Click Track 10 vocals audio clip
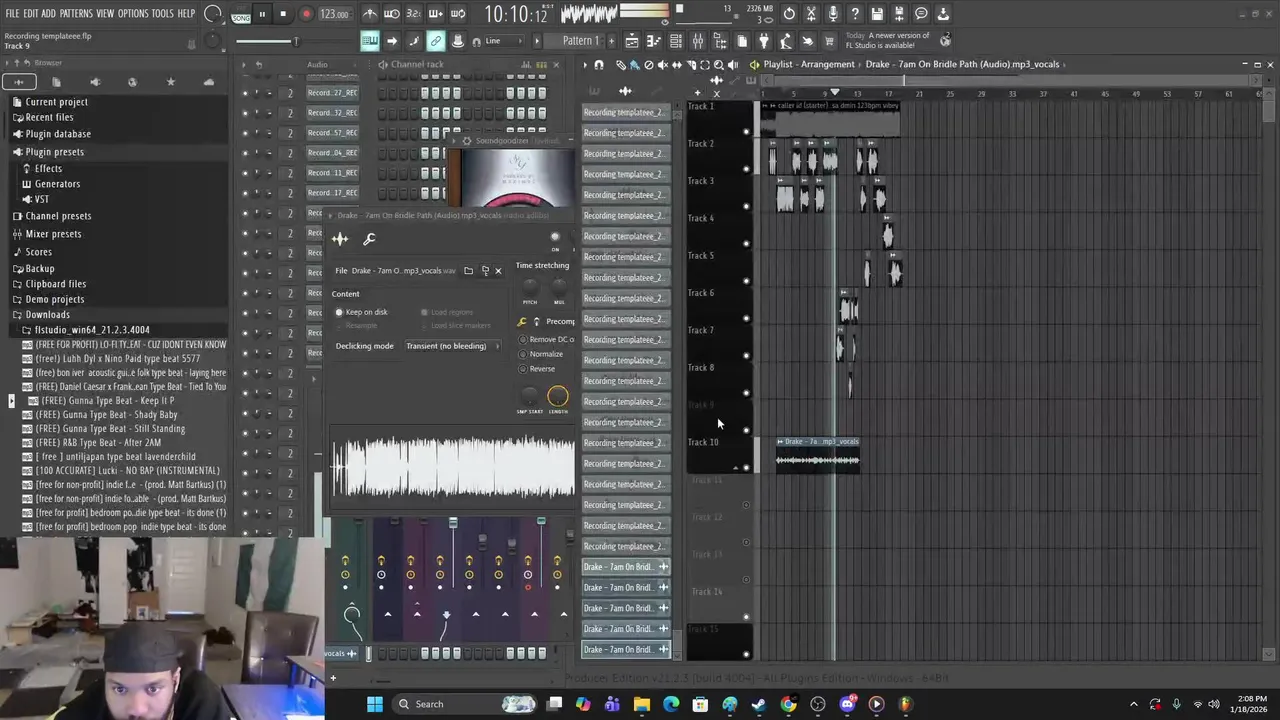Image resolution: width=1280 pixels, height=720 pixels. (818, 455)
